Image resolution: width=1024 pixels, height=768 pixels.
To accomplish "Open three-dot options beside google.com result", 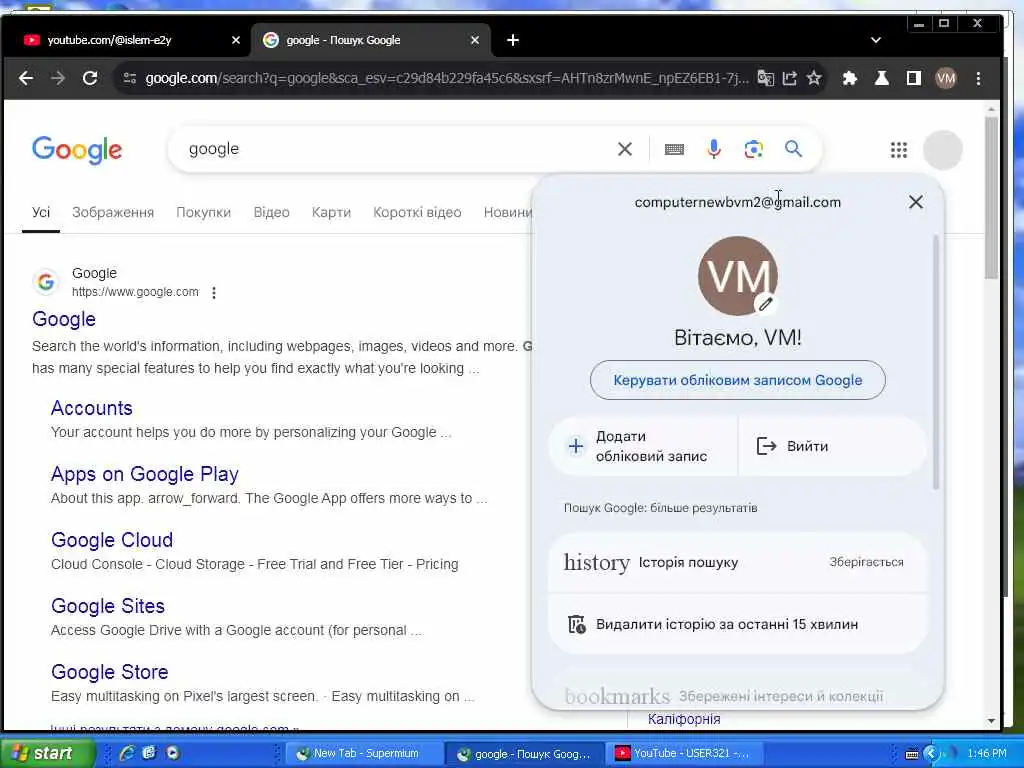I will coord(214,293).
